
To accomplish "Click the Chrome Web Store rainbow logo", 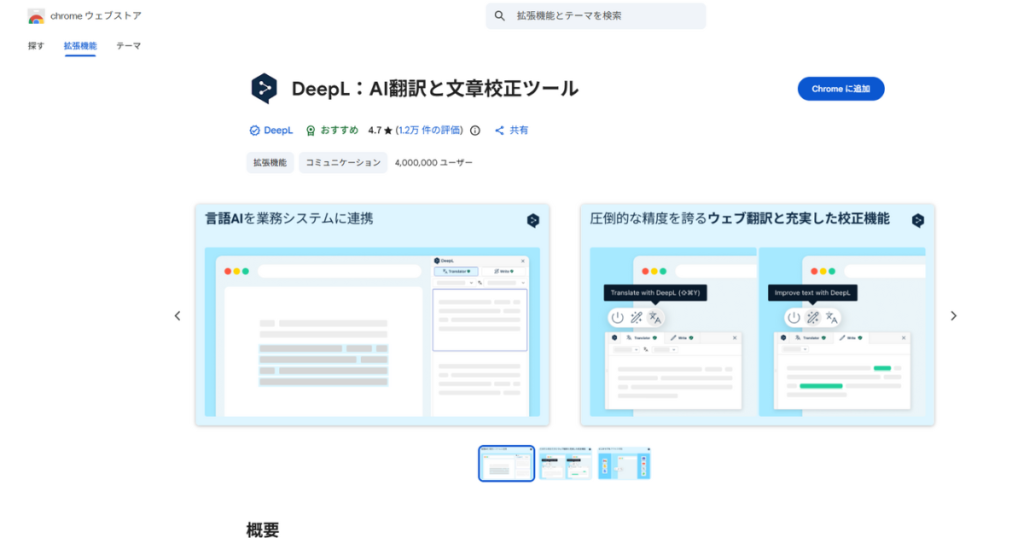I will (x=36, y=16).
